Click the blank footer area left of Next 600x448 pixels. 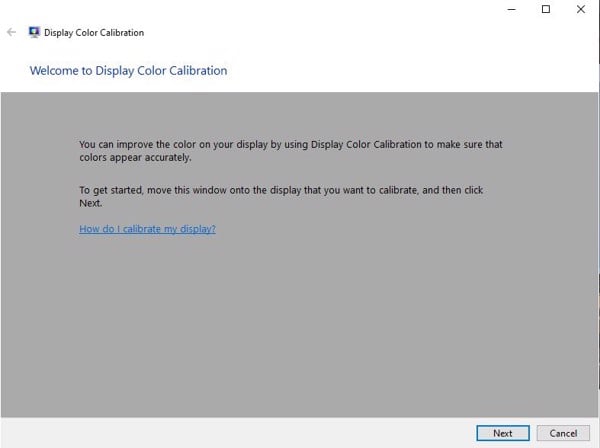(237, 433)
